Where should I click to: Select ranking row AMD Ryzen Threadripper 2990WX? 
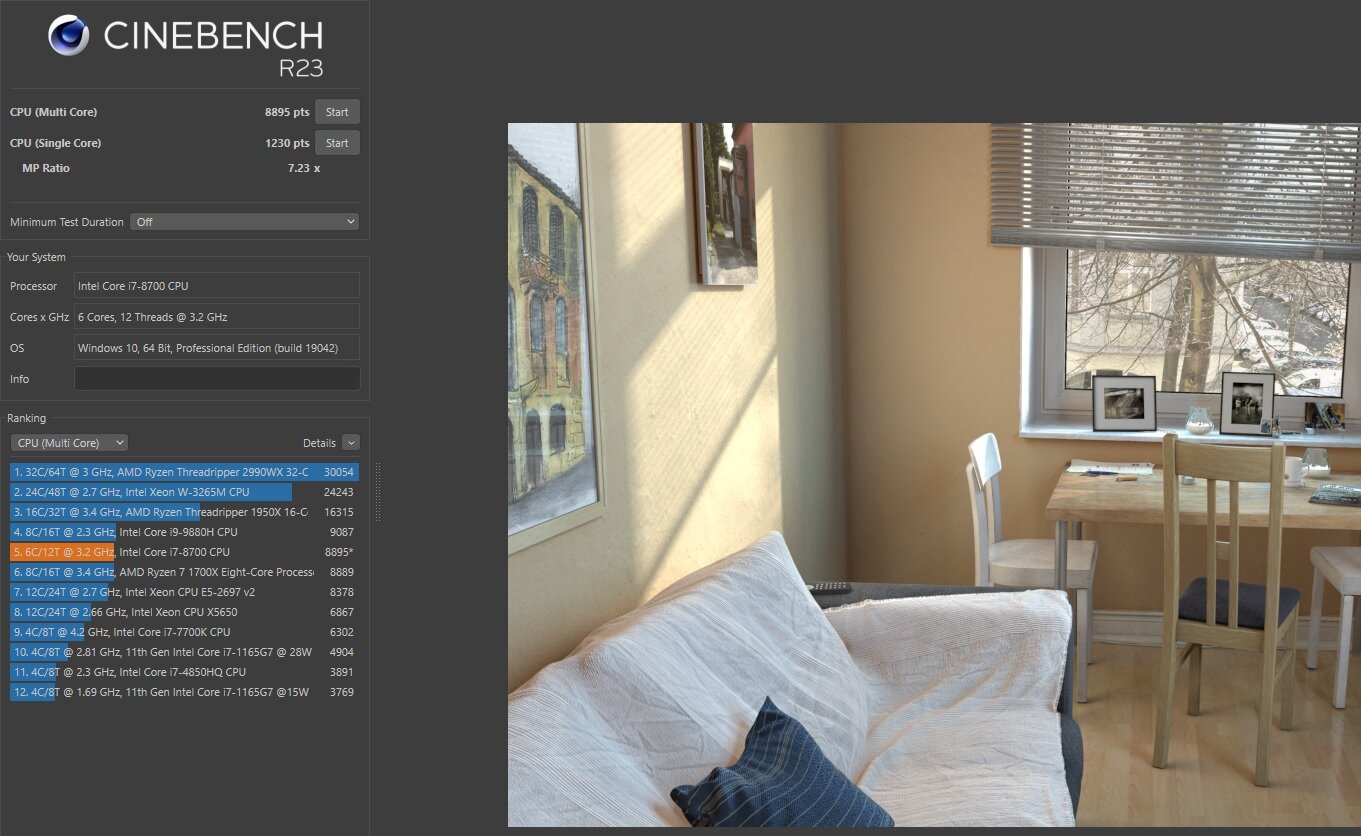pos(184,472)
